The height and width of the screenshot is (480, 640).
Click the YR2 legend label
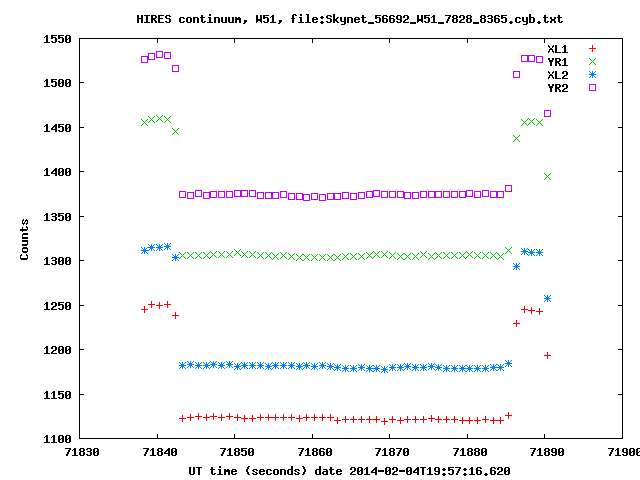558,88
